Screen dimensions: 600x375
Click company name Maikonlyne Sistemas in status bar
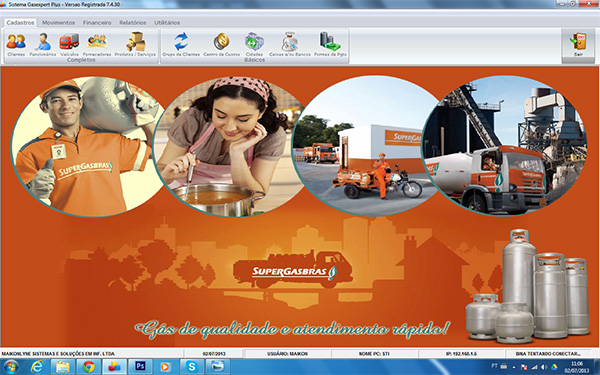point(58,354)
